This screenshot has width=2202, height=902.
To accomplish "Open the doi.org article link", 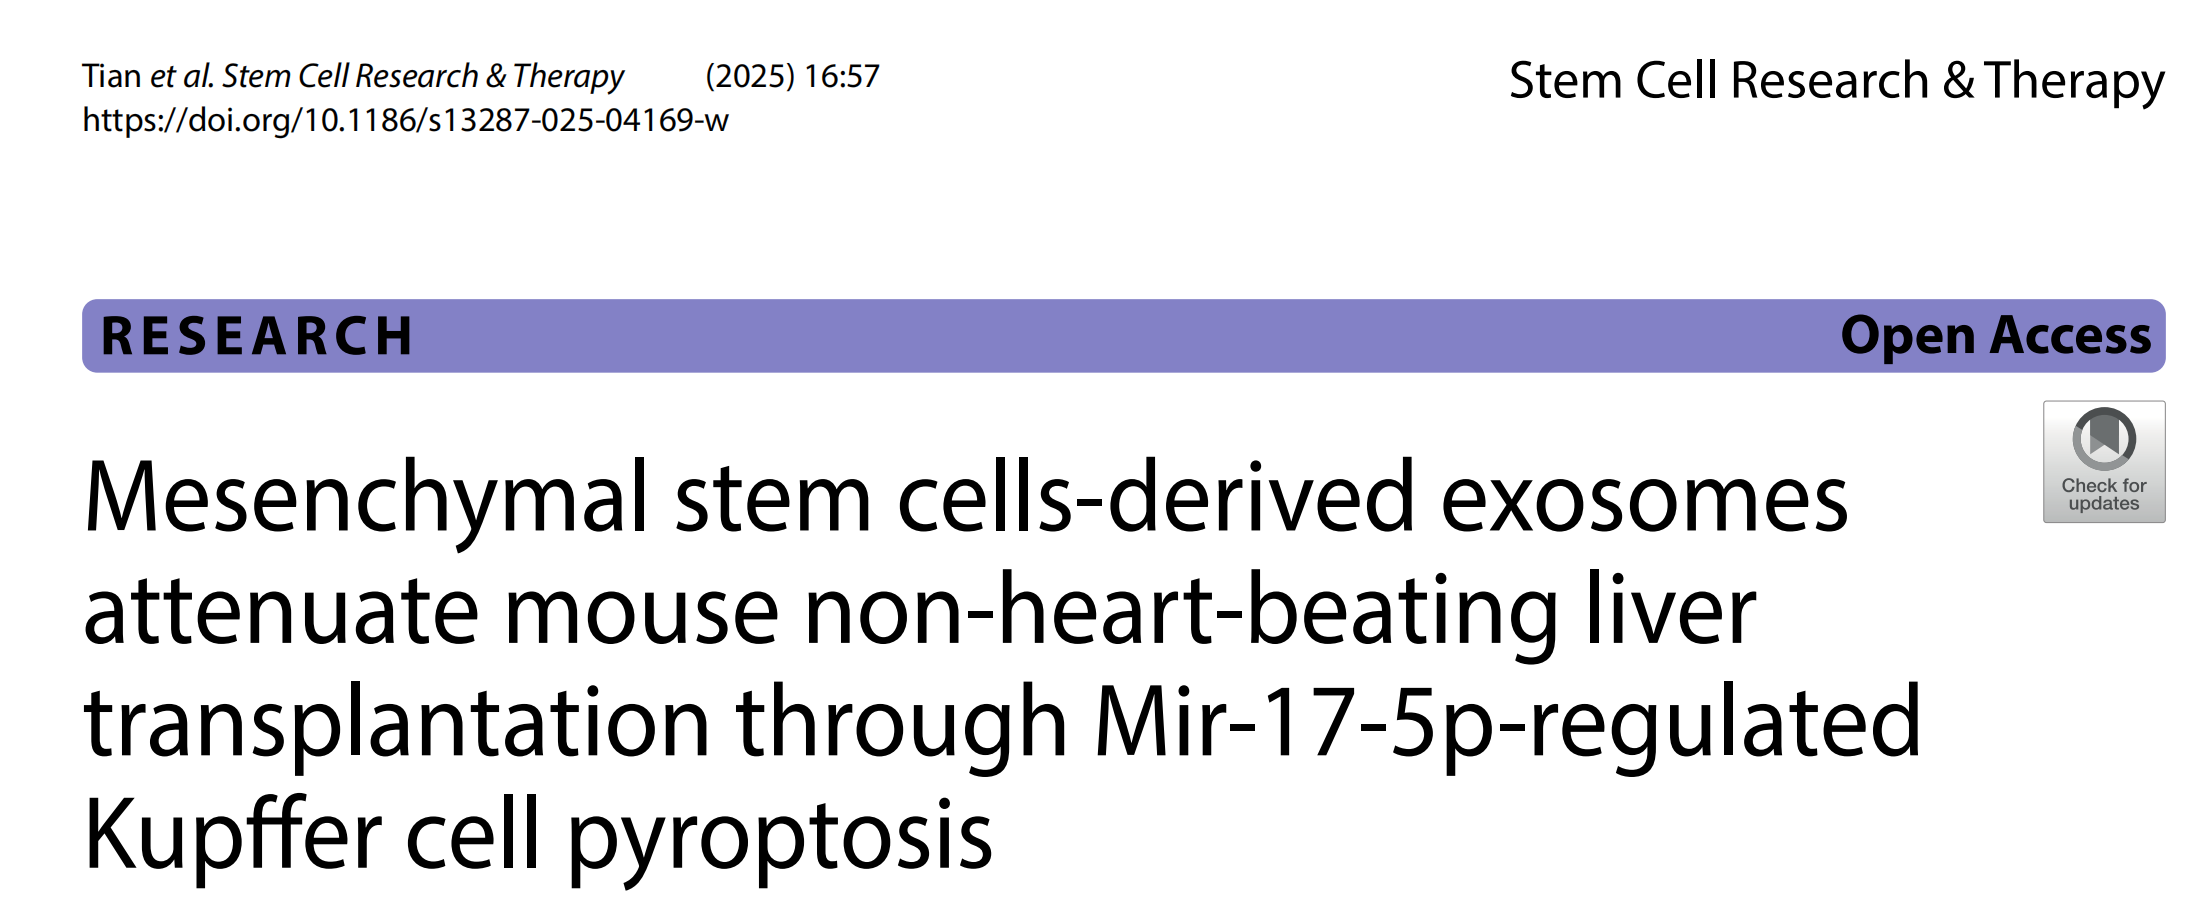I will click(x=405, y=121).
